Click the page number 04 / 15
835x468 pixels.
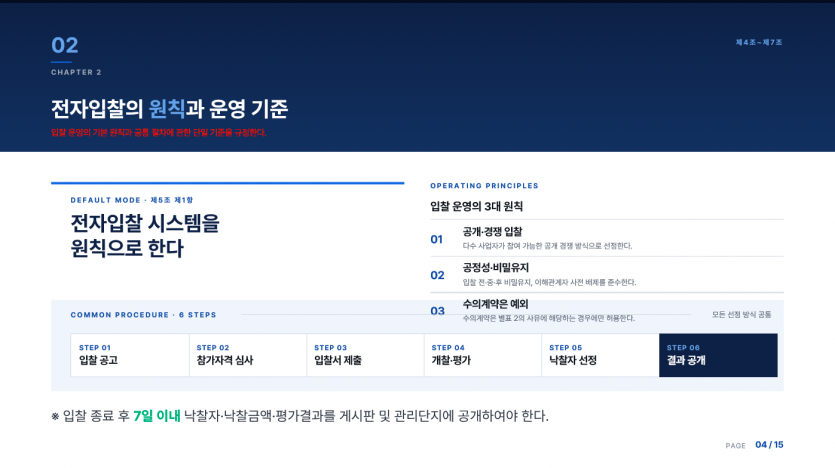769,445
